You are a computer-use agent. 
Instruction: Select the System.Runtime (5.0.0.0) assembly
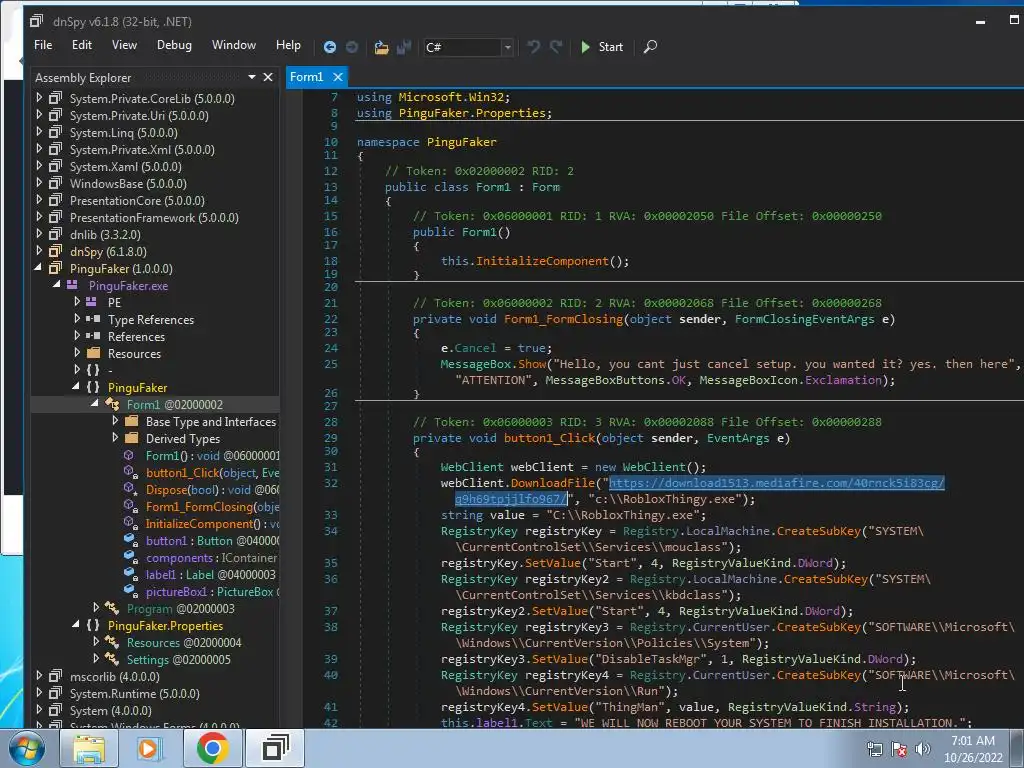[135, 694]
